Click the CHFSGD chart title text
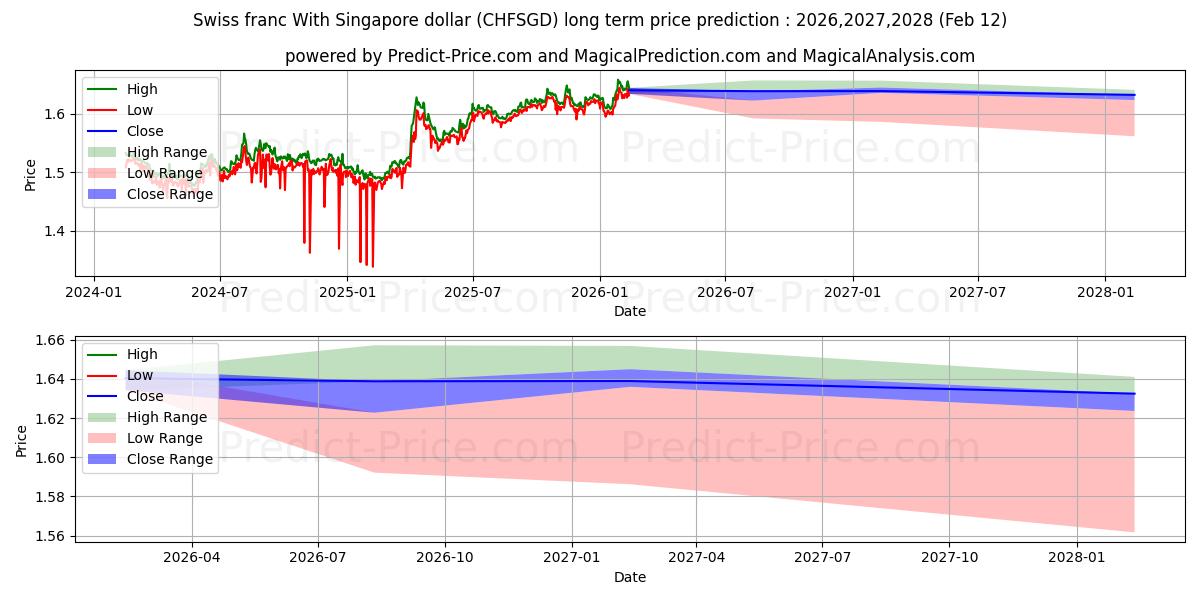 coord(599,20)
